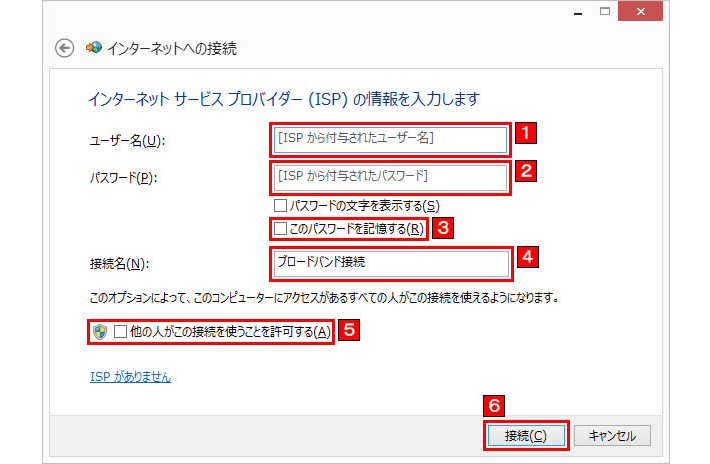Click into the パスワード input field

click(x=390, y=177)
